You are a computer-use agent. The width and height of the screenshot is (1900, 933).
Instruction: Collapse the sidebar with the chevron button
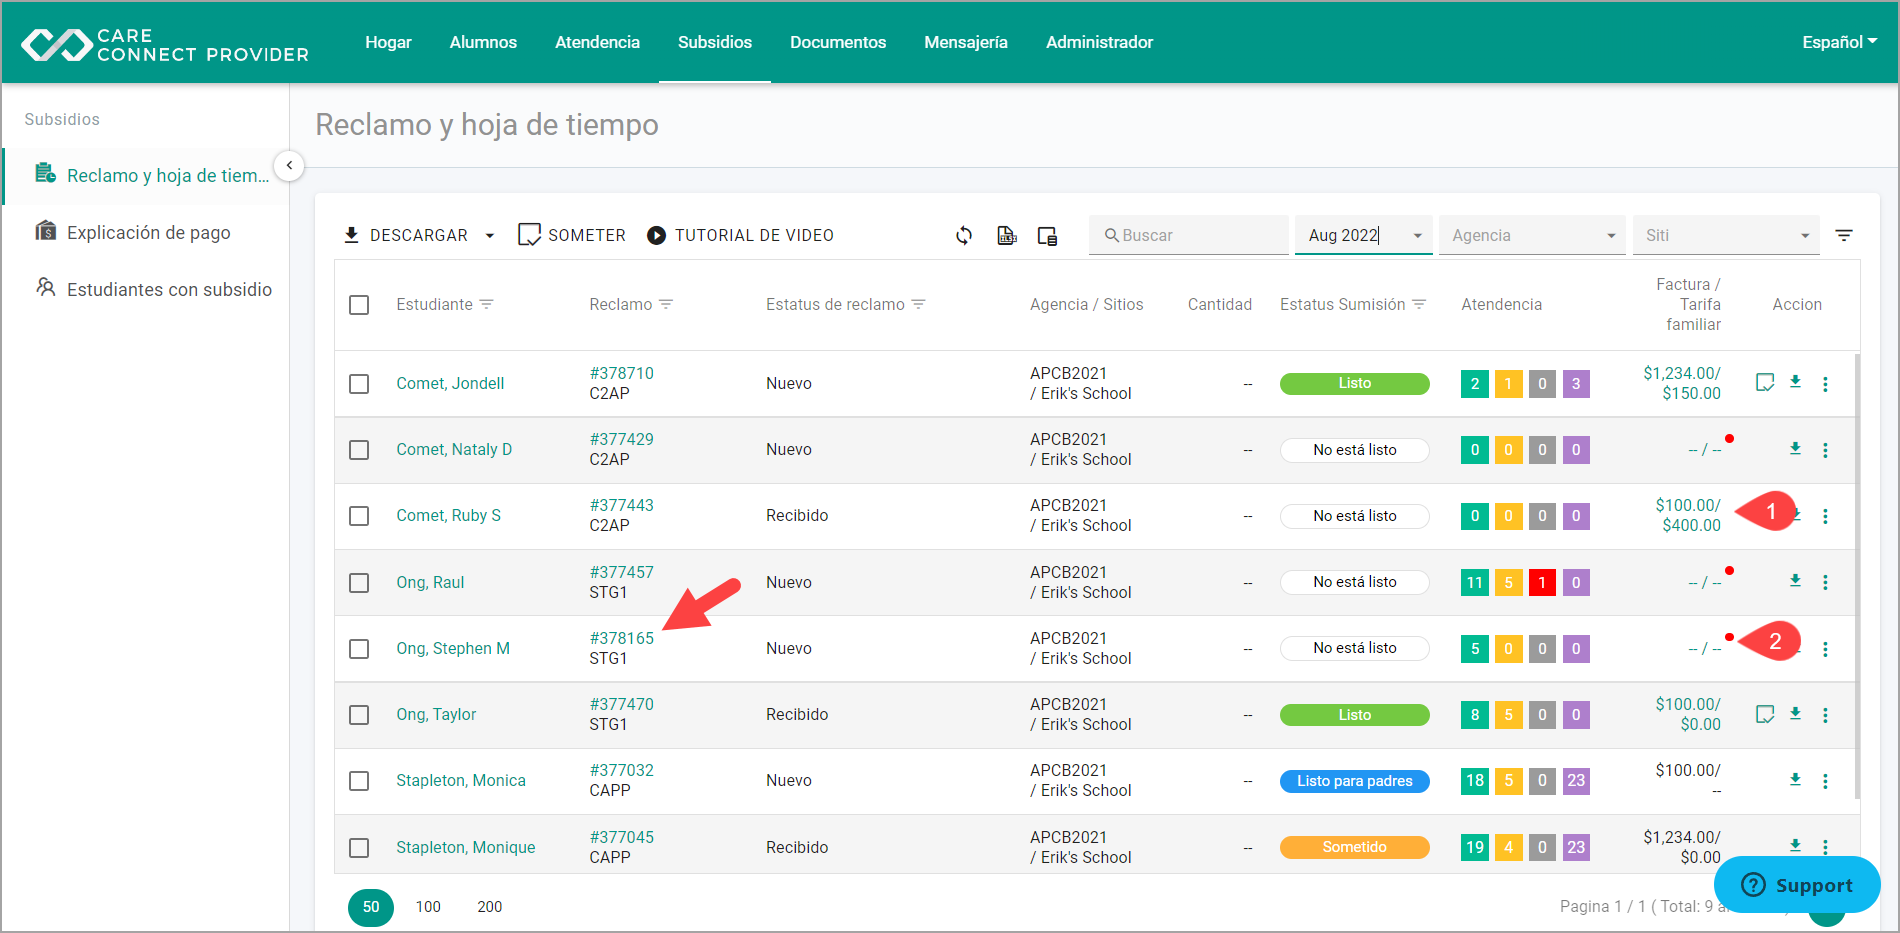[x=289, y=166]
